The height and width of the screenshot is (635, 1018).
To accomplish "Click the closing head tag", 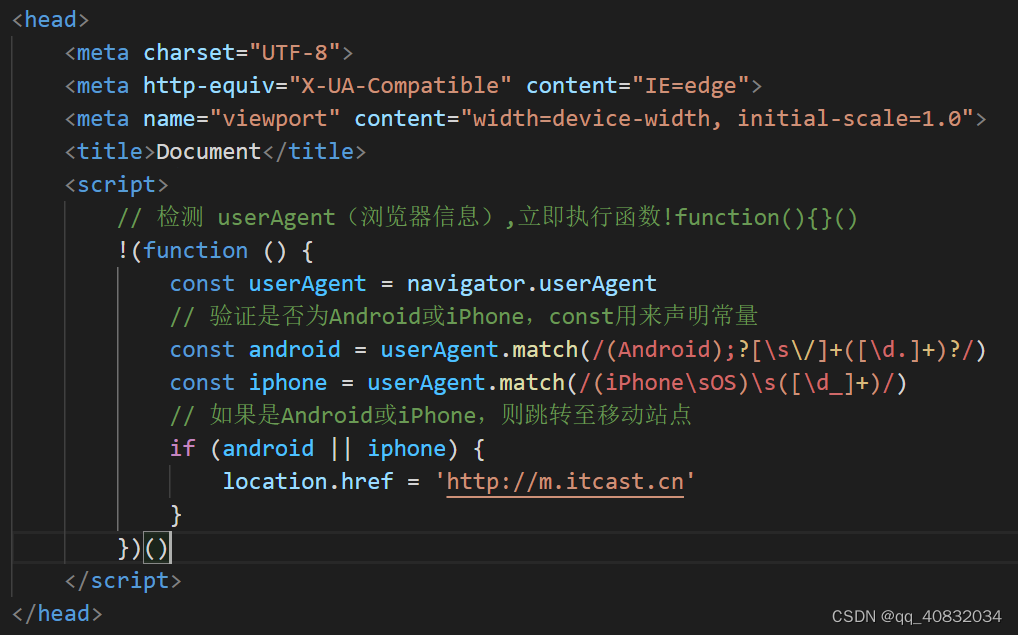I will 56,613.
